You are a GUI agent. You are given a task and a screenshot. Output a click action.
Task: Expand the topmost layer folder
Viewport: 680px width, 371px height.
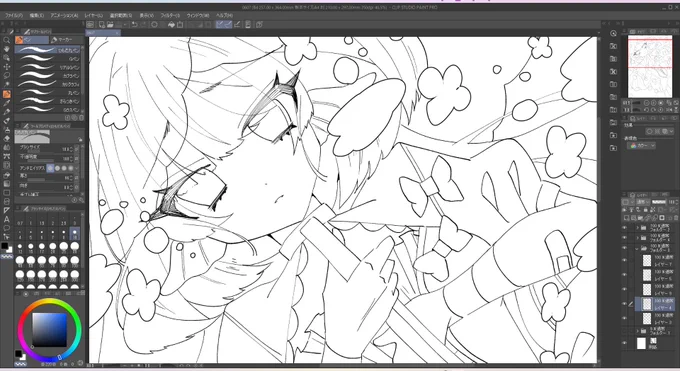[638, 227]
